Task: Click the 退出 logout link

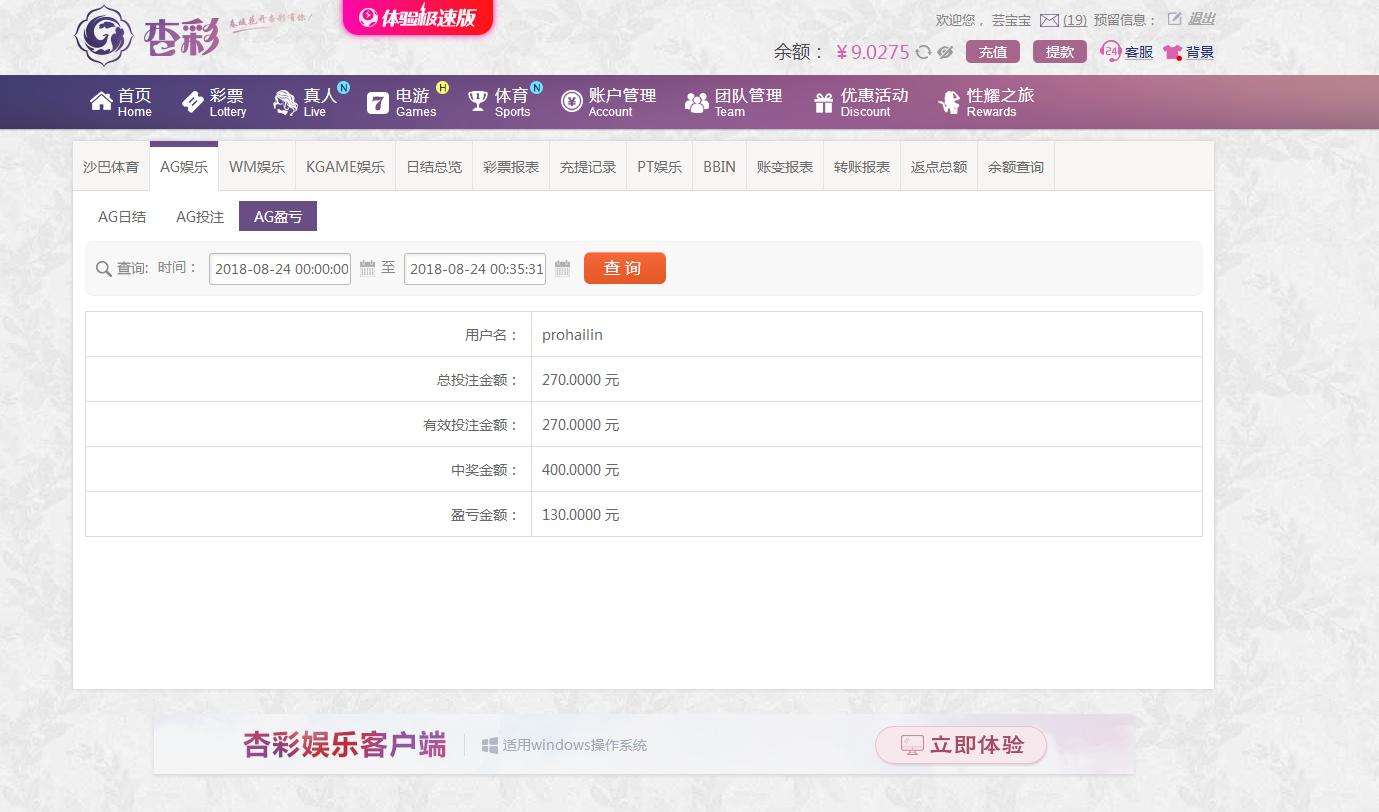Action: point(1200,19)
